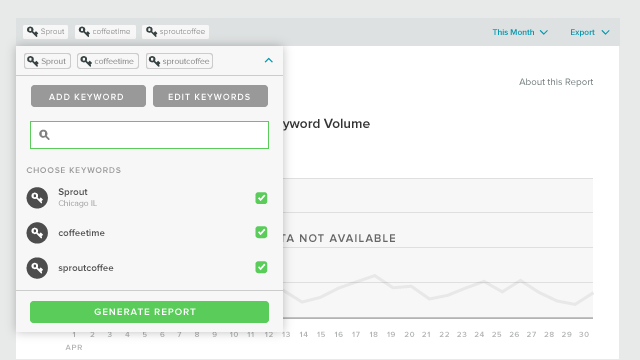
Task: Select the coffeetime keyword name text
Action: (x=81, y=233)
